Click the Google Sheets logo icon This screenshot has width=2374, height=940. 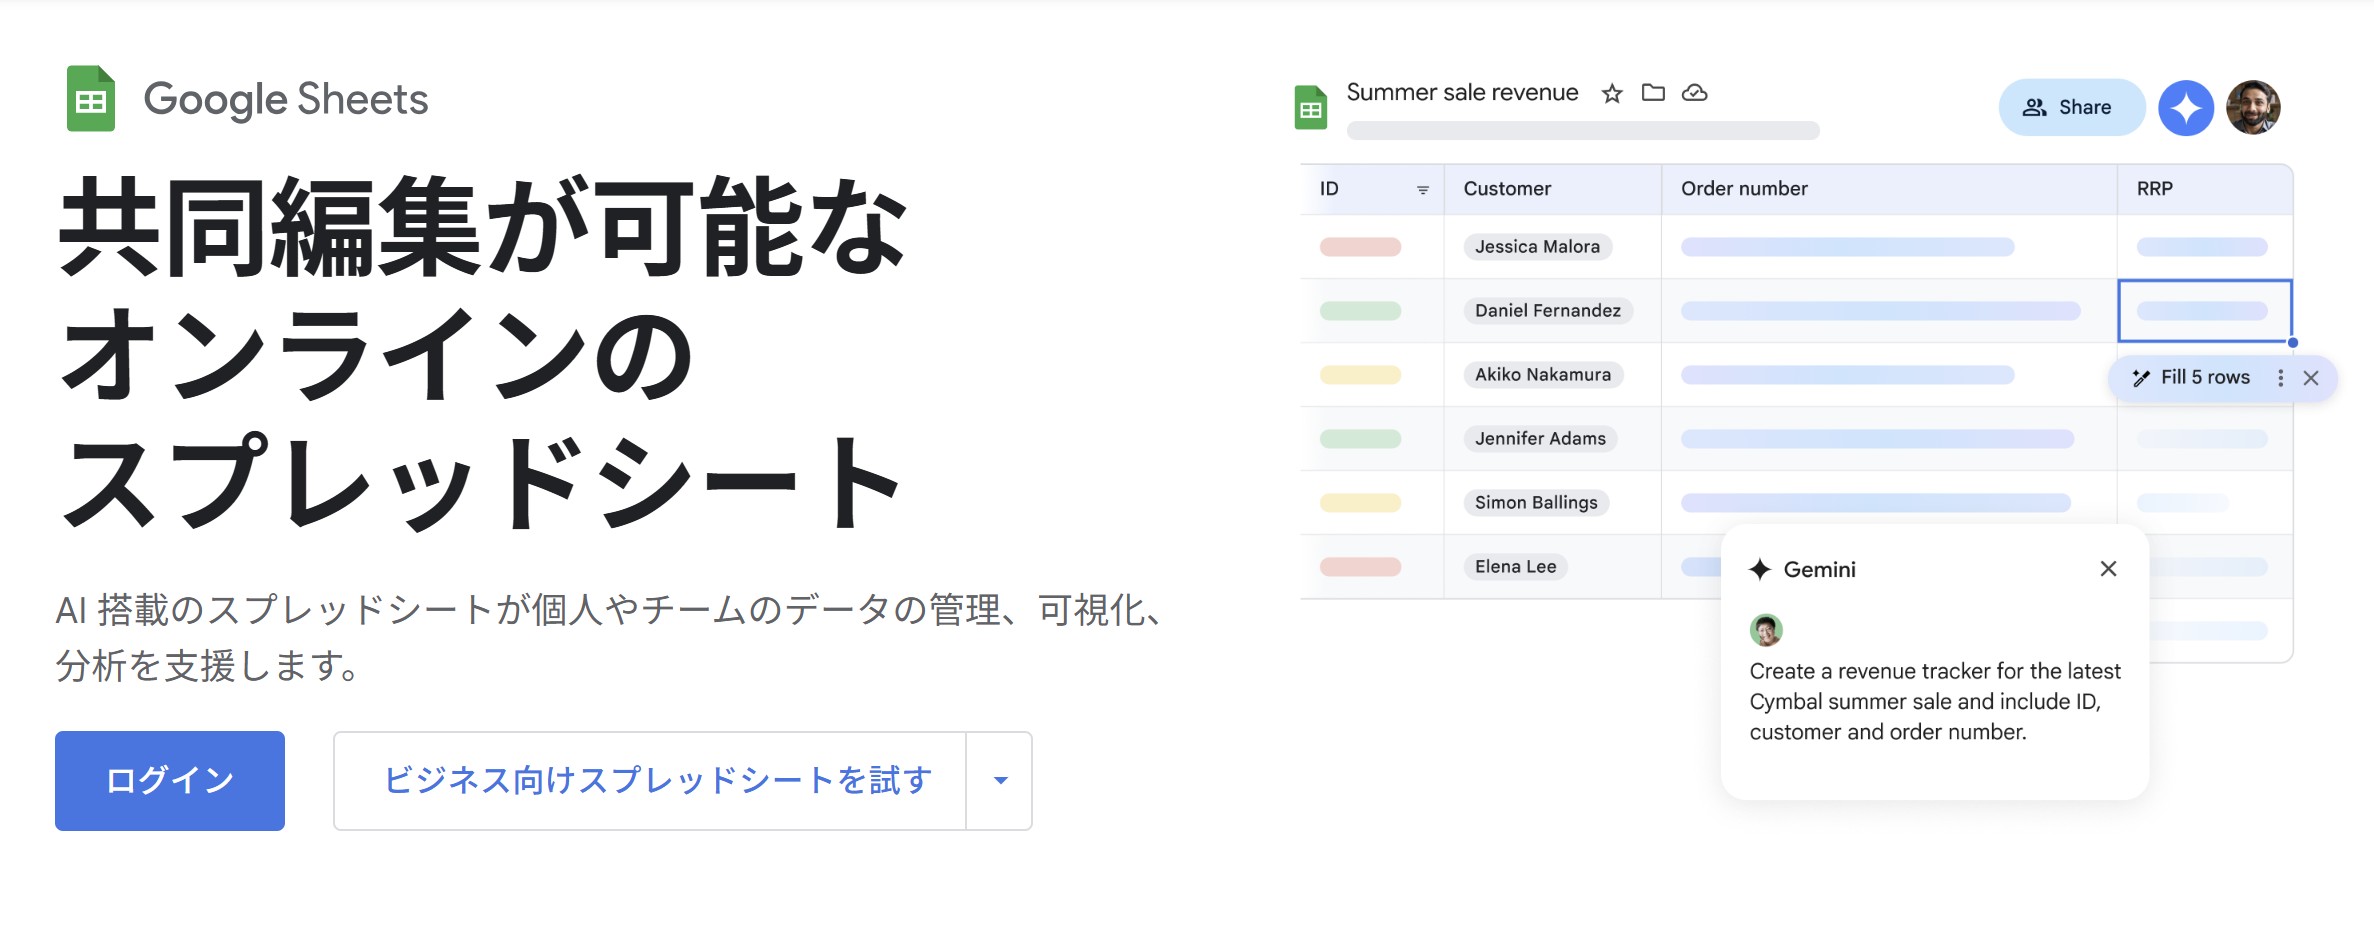90,99
